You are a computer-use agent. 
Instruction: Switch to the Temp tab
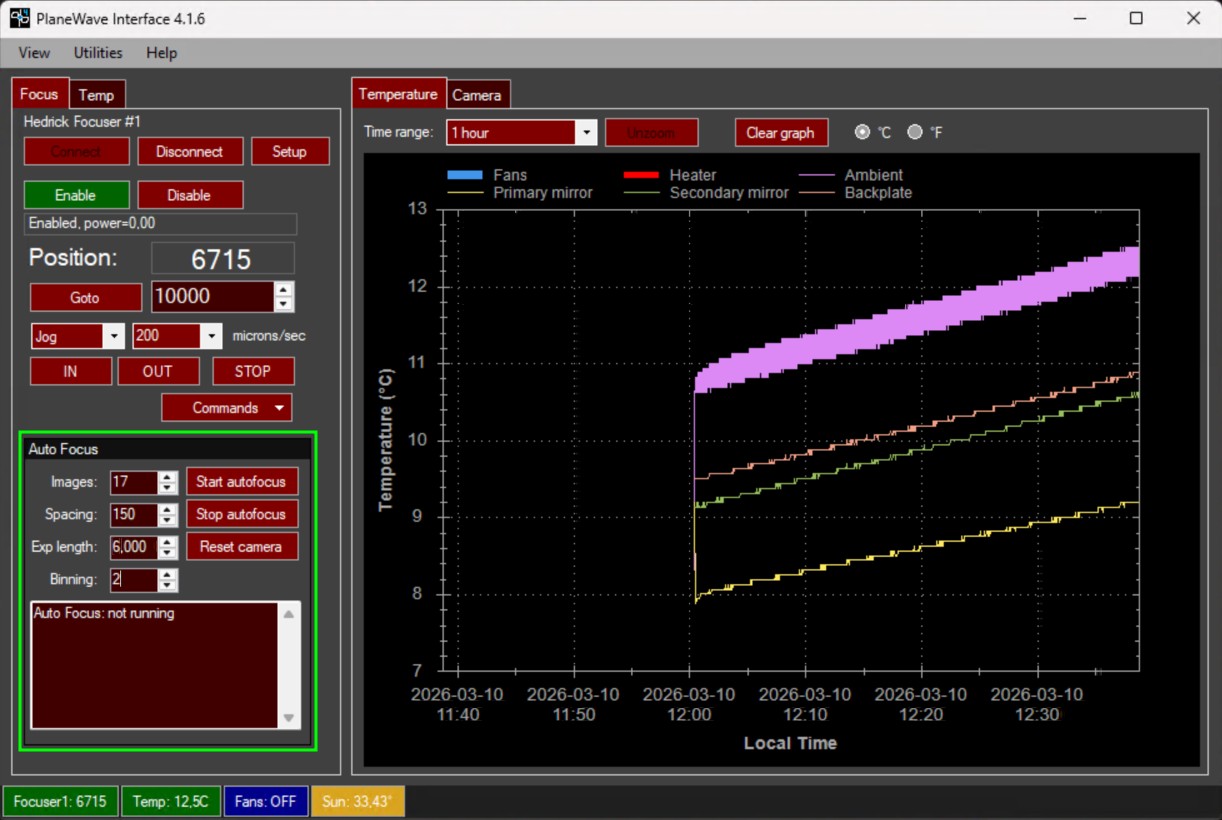pyautogui.click(x=97, y=95)
